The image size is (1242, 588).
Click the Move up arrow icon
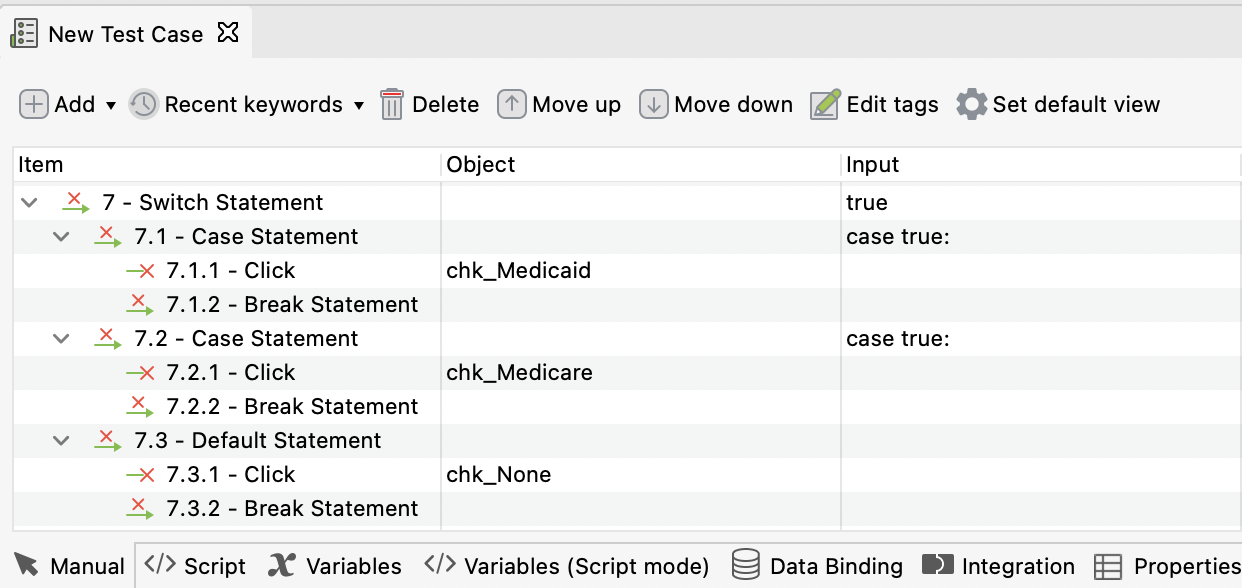(512, 104)
